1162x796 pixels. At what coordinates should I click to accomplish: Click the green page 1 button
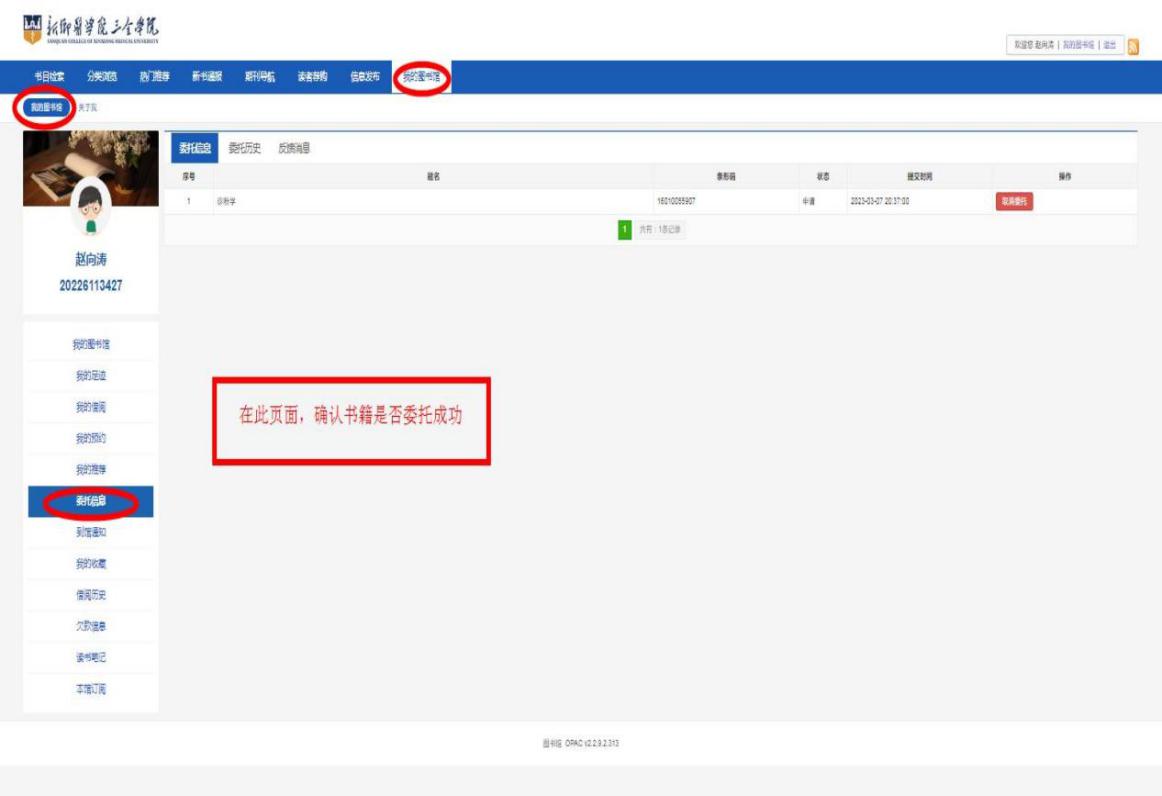[x=624, y=230]
